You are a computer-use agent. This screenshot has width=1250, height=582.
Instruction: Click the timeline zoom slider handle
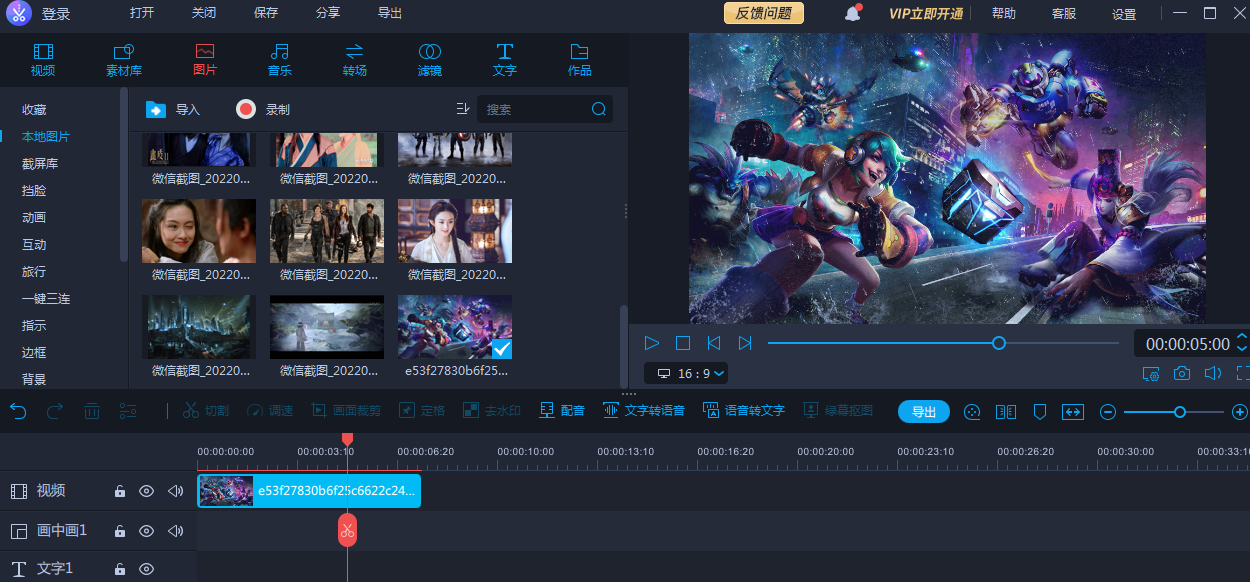pos(1180,411)
